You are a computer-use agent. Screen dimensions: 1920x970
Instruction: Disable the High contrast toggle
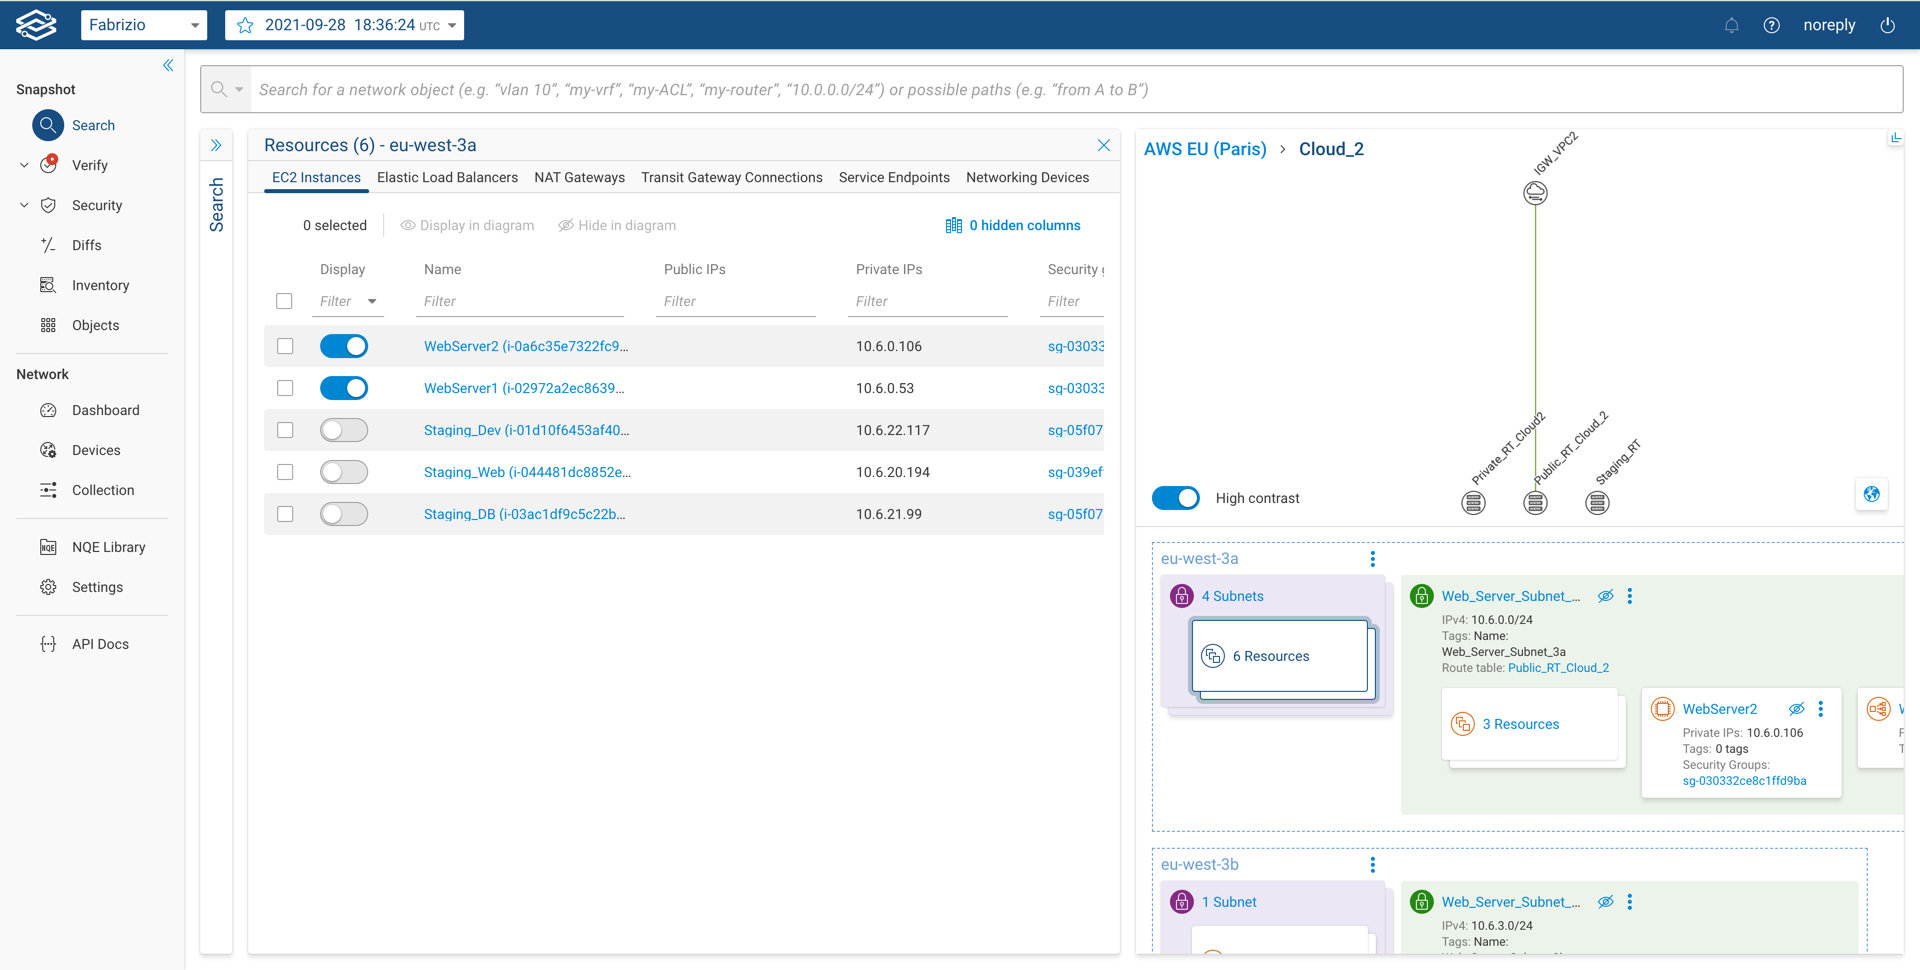pyautogui.click(x=1175, y=498)
